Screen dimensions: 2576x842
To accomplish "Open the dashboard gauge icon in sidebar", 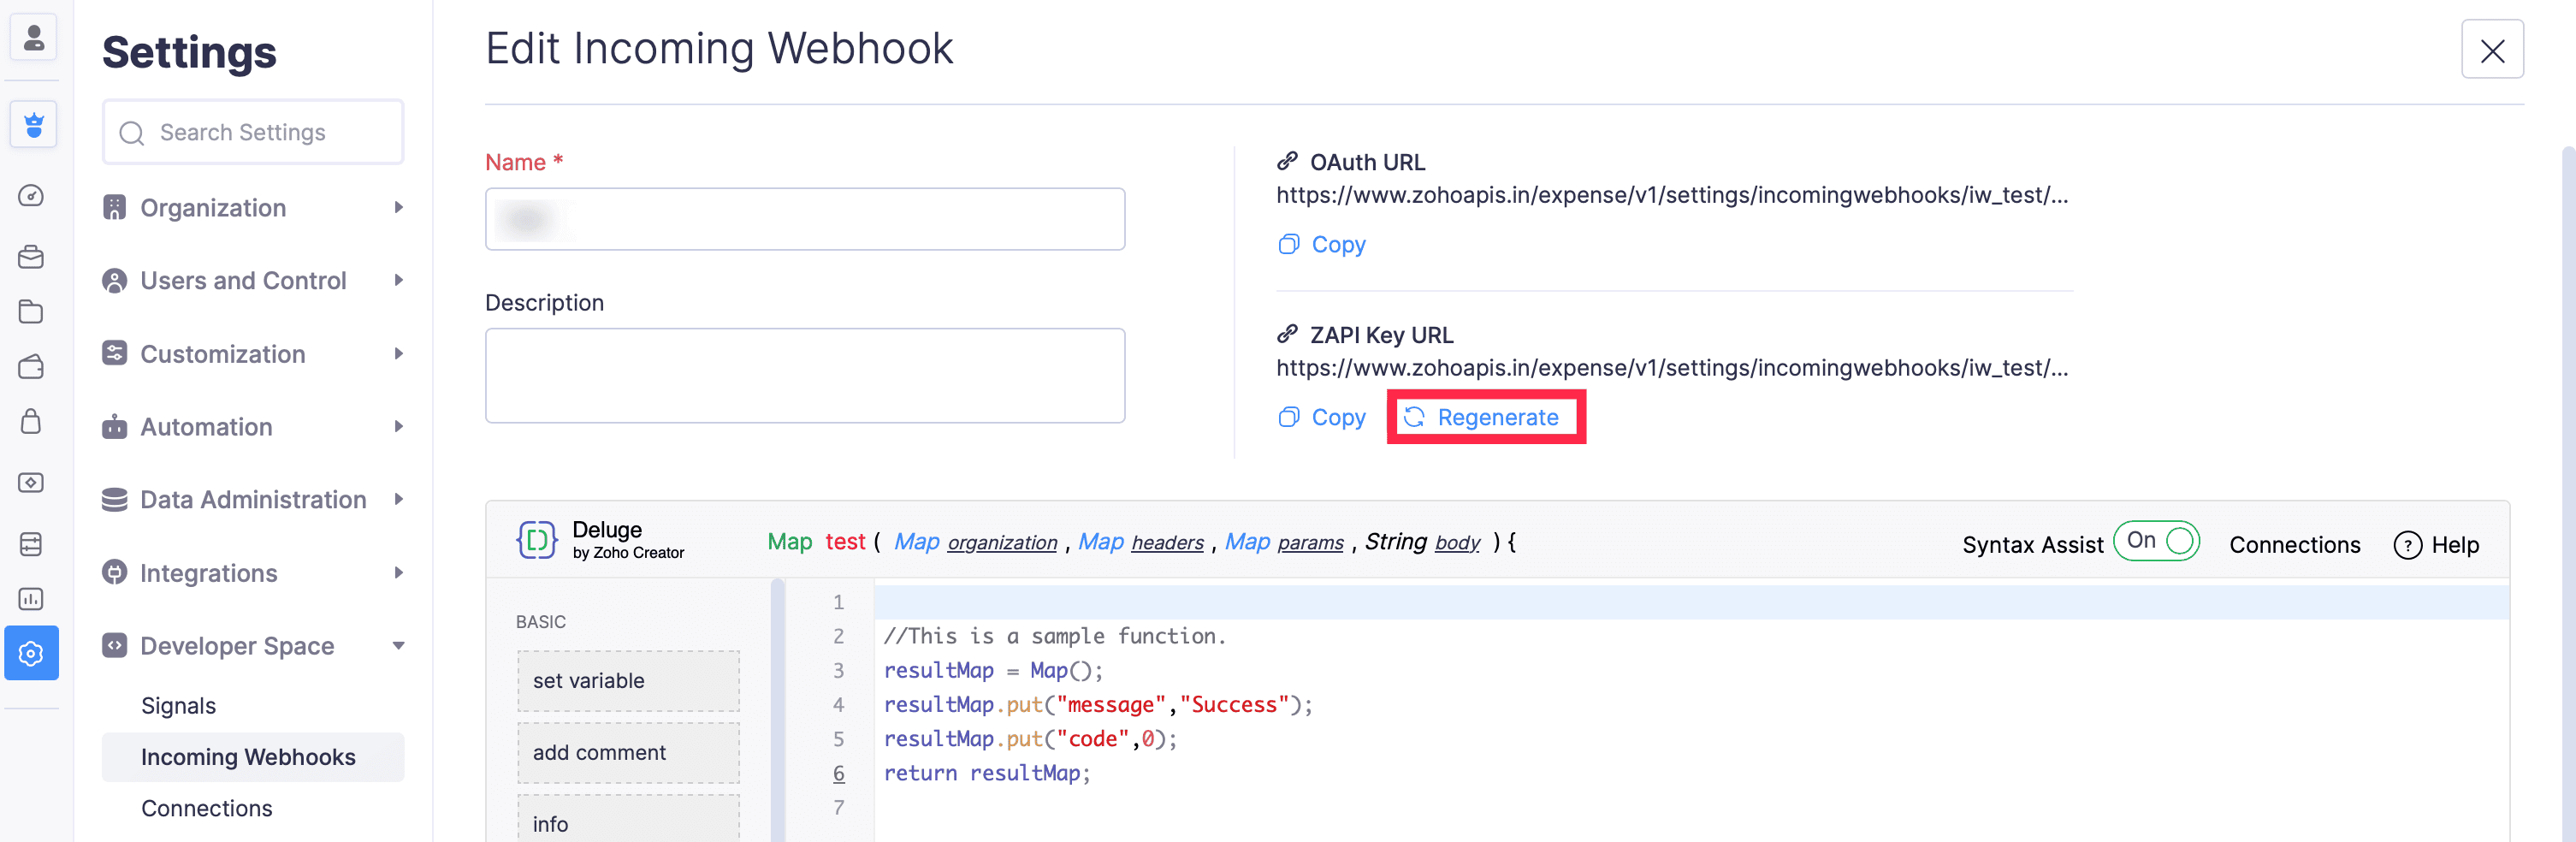I will click(31, 196).
